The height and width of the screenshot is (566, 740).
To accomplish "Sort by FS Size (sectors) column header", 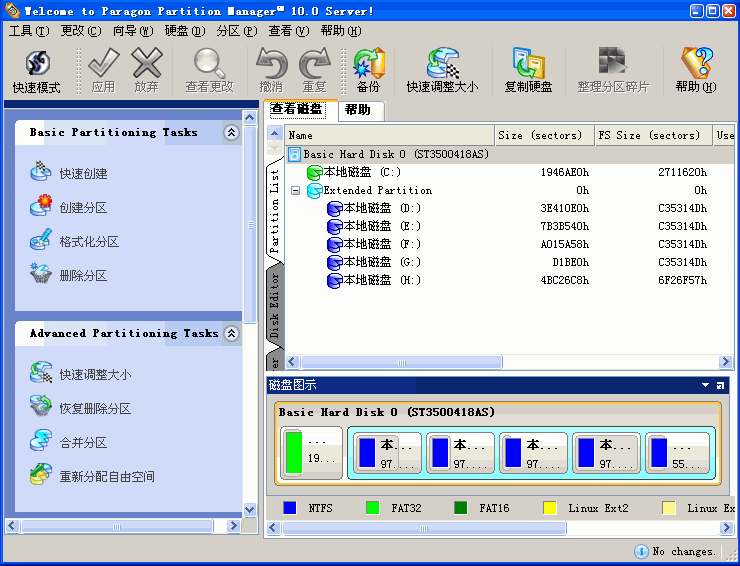I will click(x=654, y=135).
